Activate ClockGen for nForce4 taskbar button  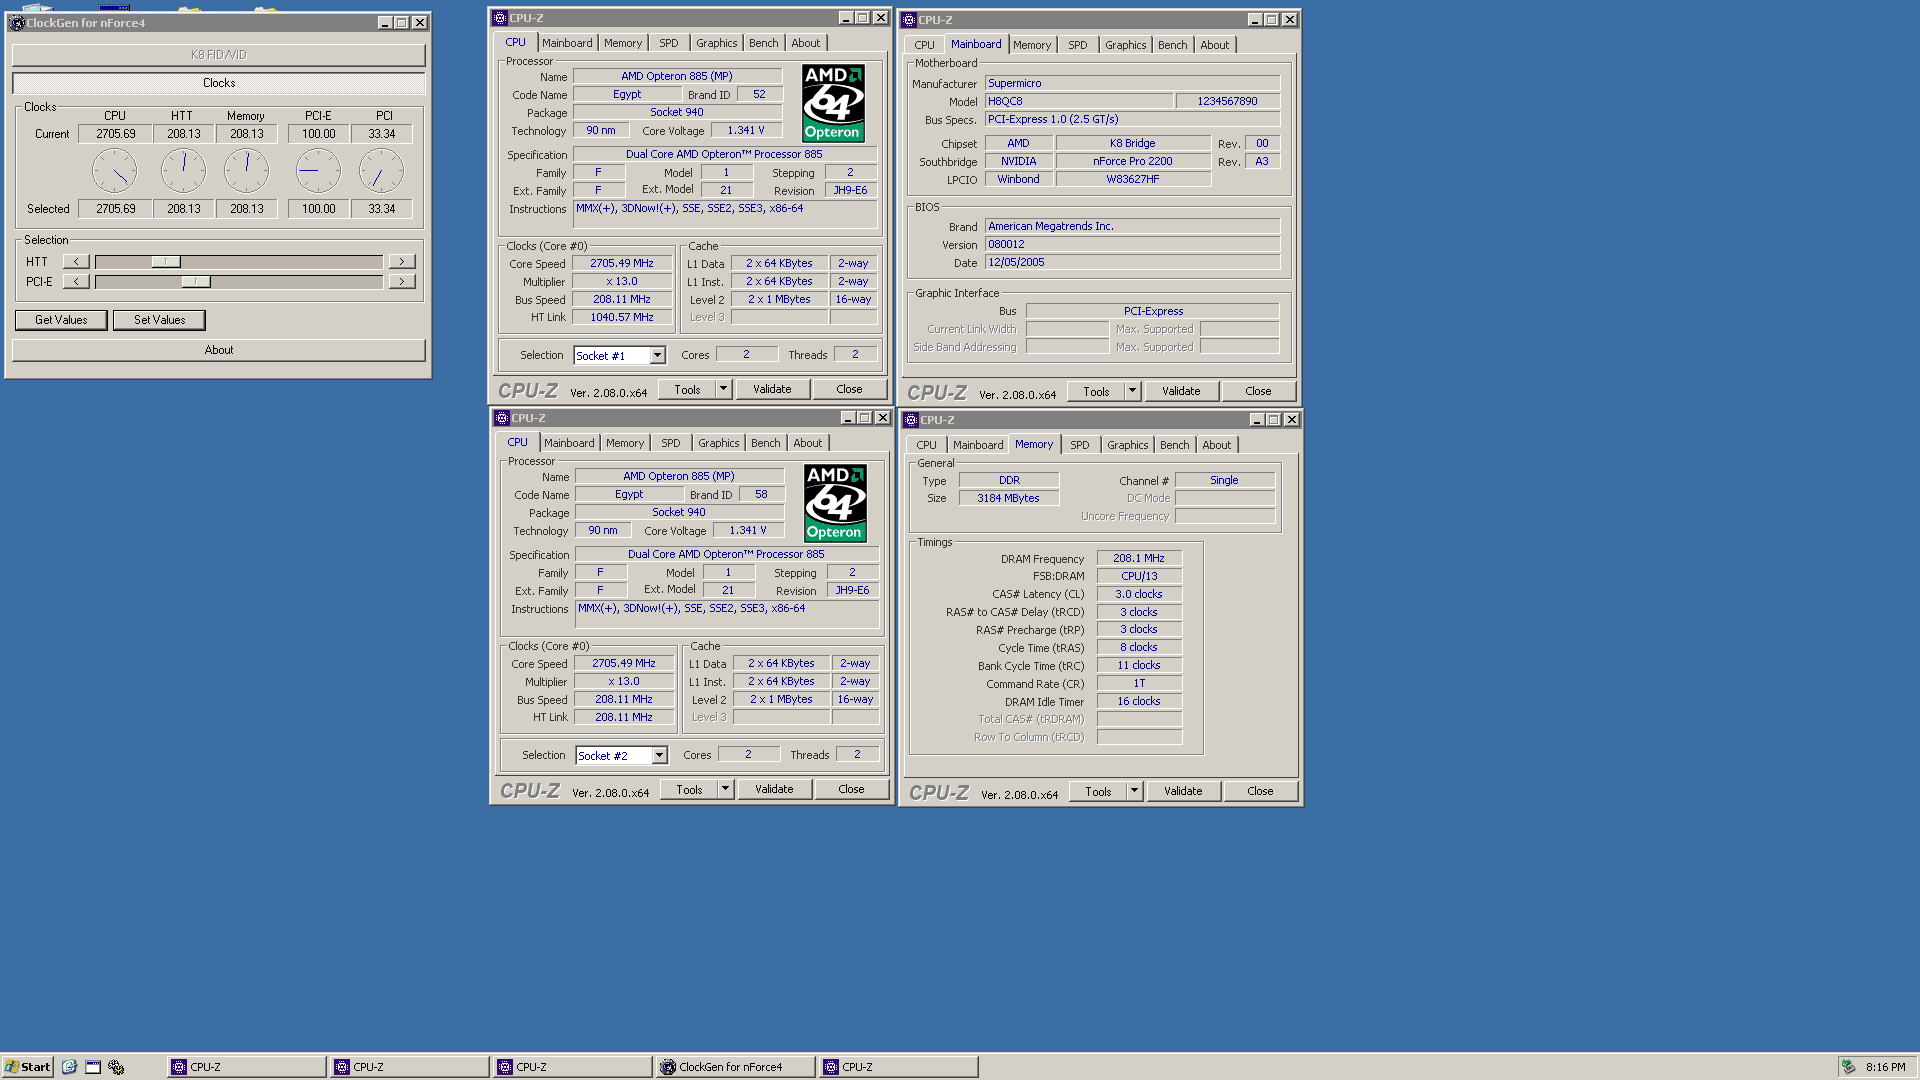(x=735, y=1067)
